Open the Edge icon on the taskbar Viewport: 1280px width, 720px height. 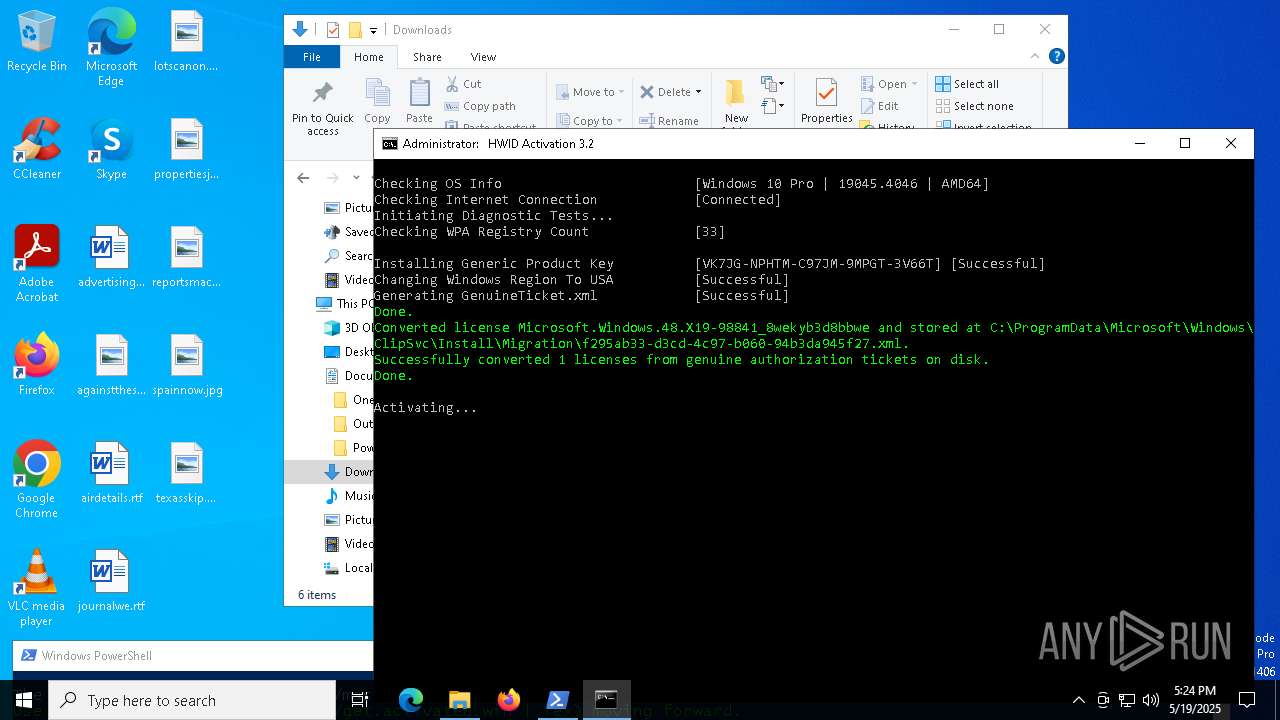tap(411, 700)
